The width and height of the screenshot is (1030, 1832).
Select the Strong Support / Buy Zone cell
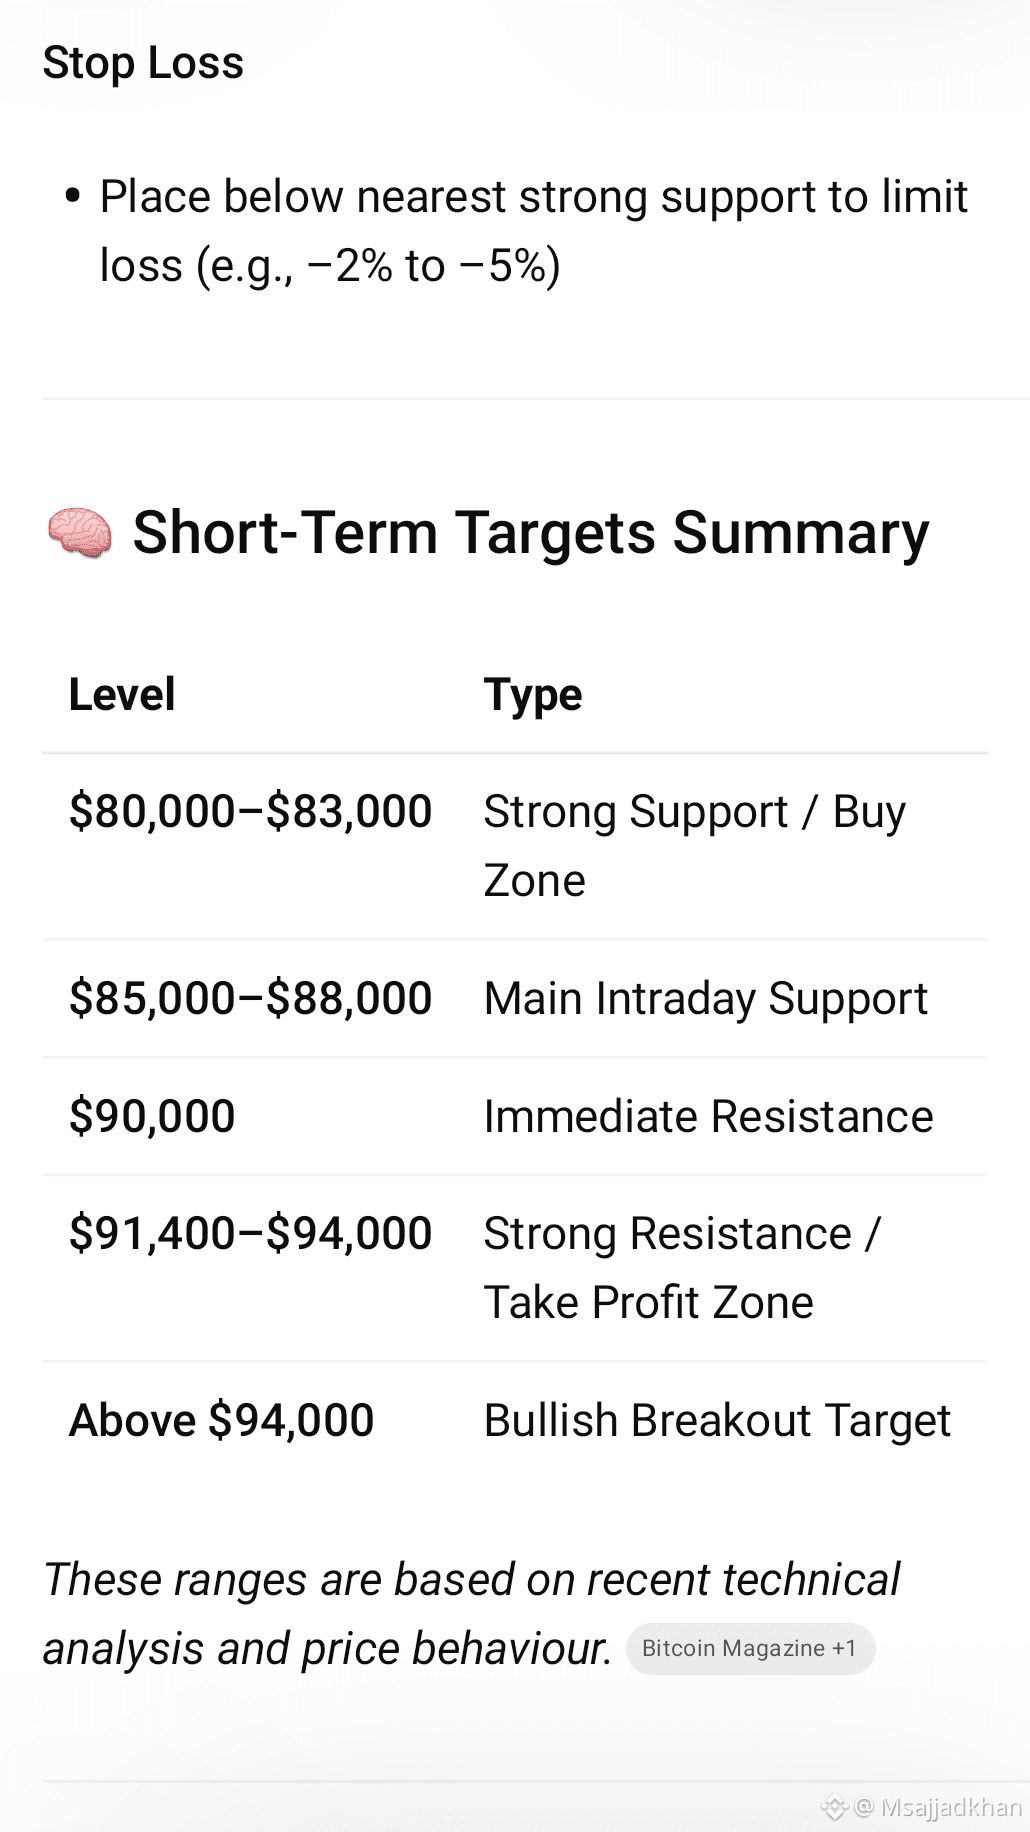pos(695,846)
